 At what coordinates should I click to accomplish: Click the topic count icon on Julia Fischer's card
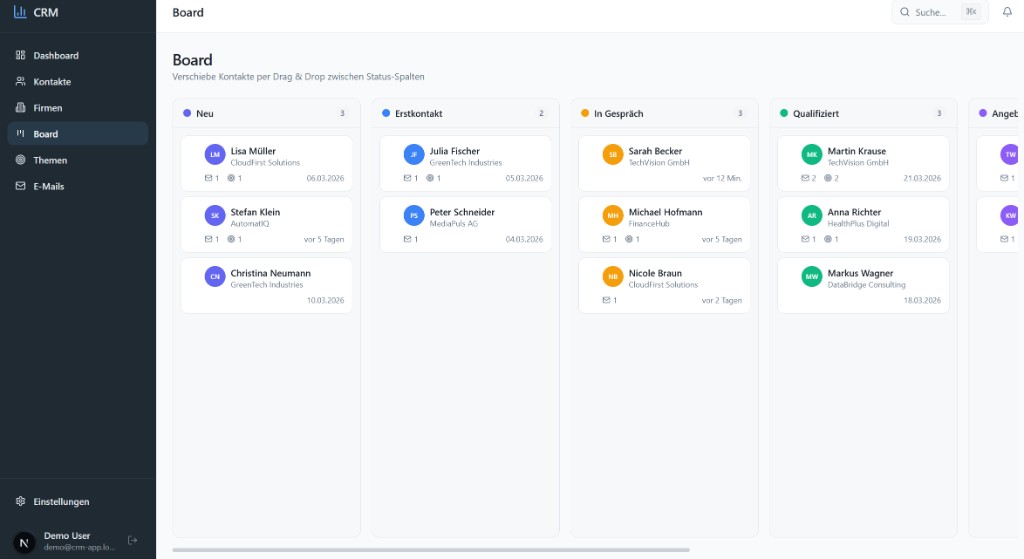(430, 178)
